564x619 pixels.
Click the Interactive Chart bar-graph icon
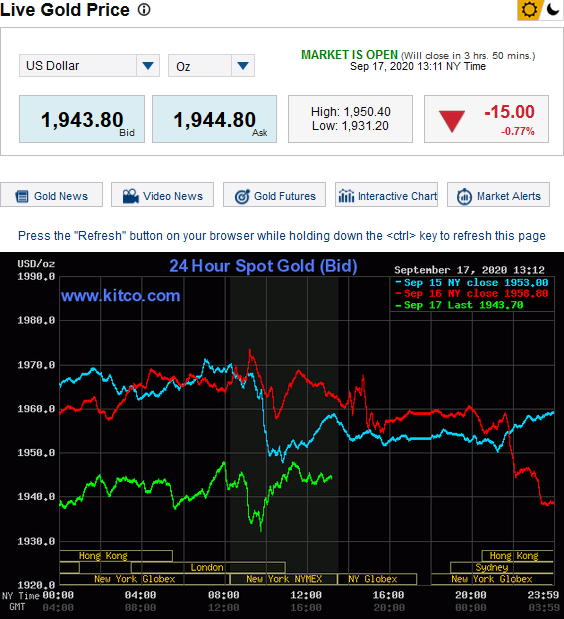point(347,196)
